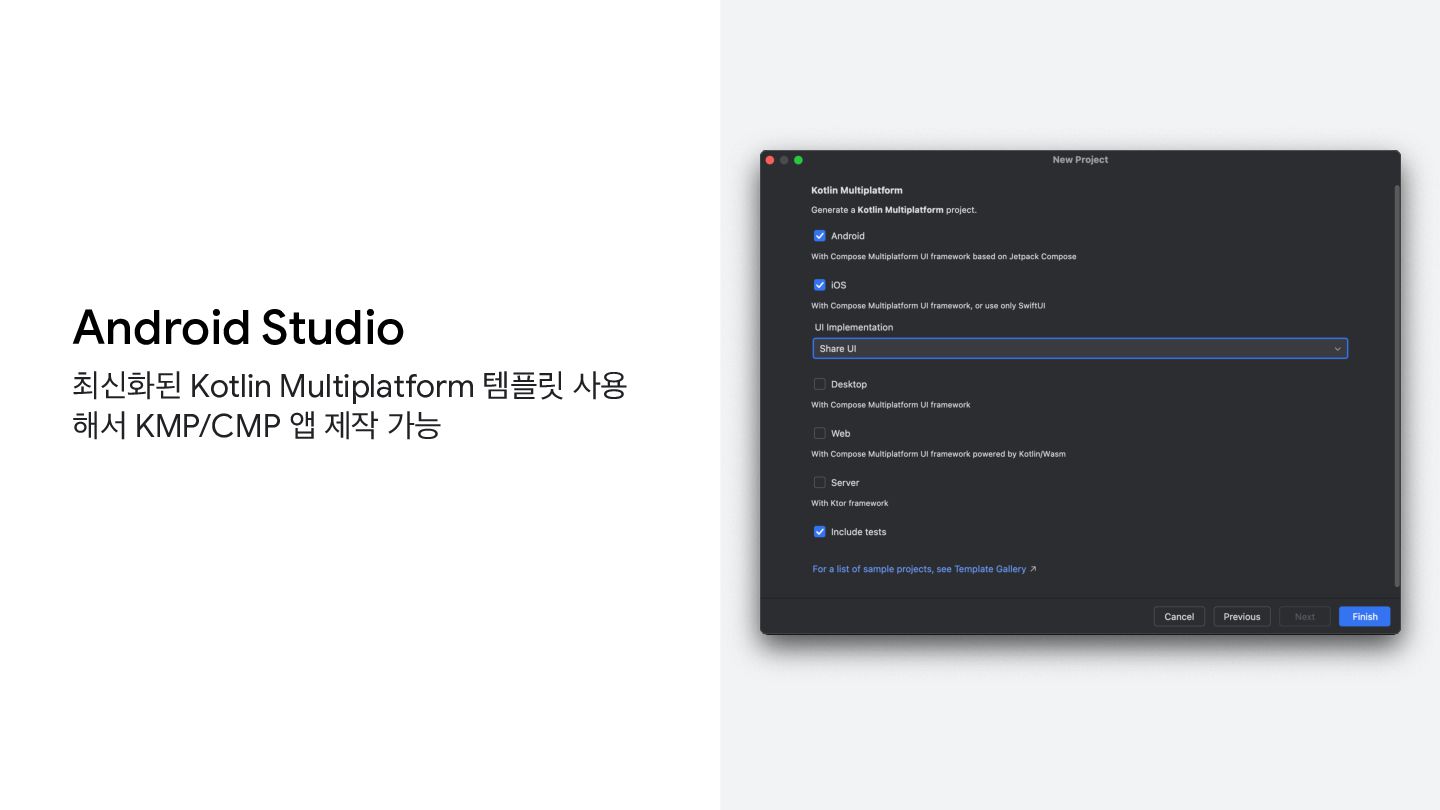Screen dimensions: 1440x810
Task: Open the Template Gallery sample projects link
Action: coord(924,569)
